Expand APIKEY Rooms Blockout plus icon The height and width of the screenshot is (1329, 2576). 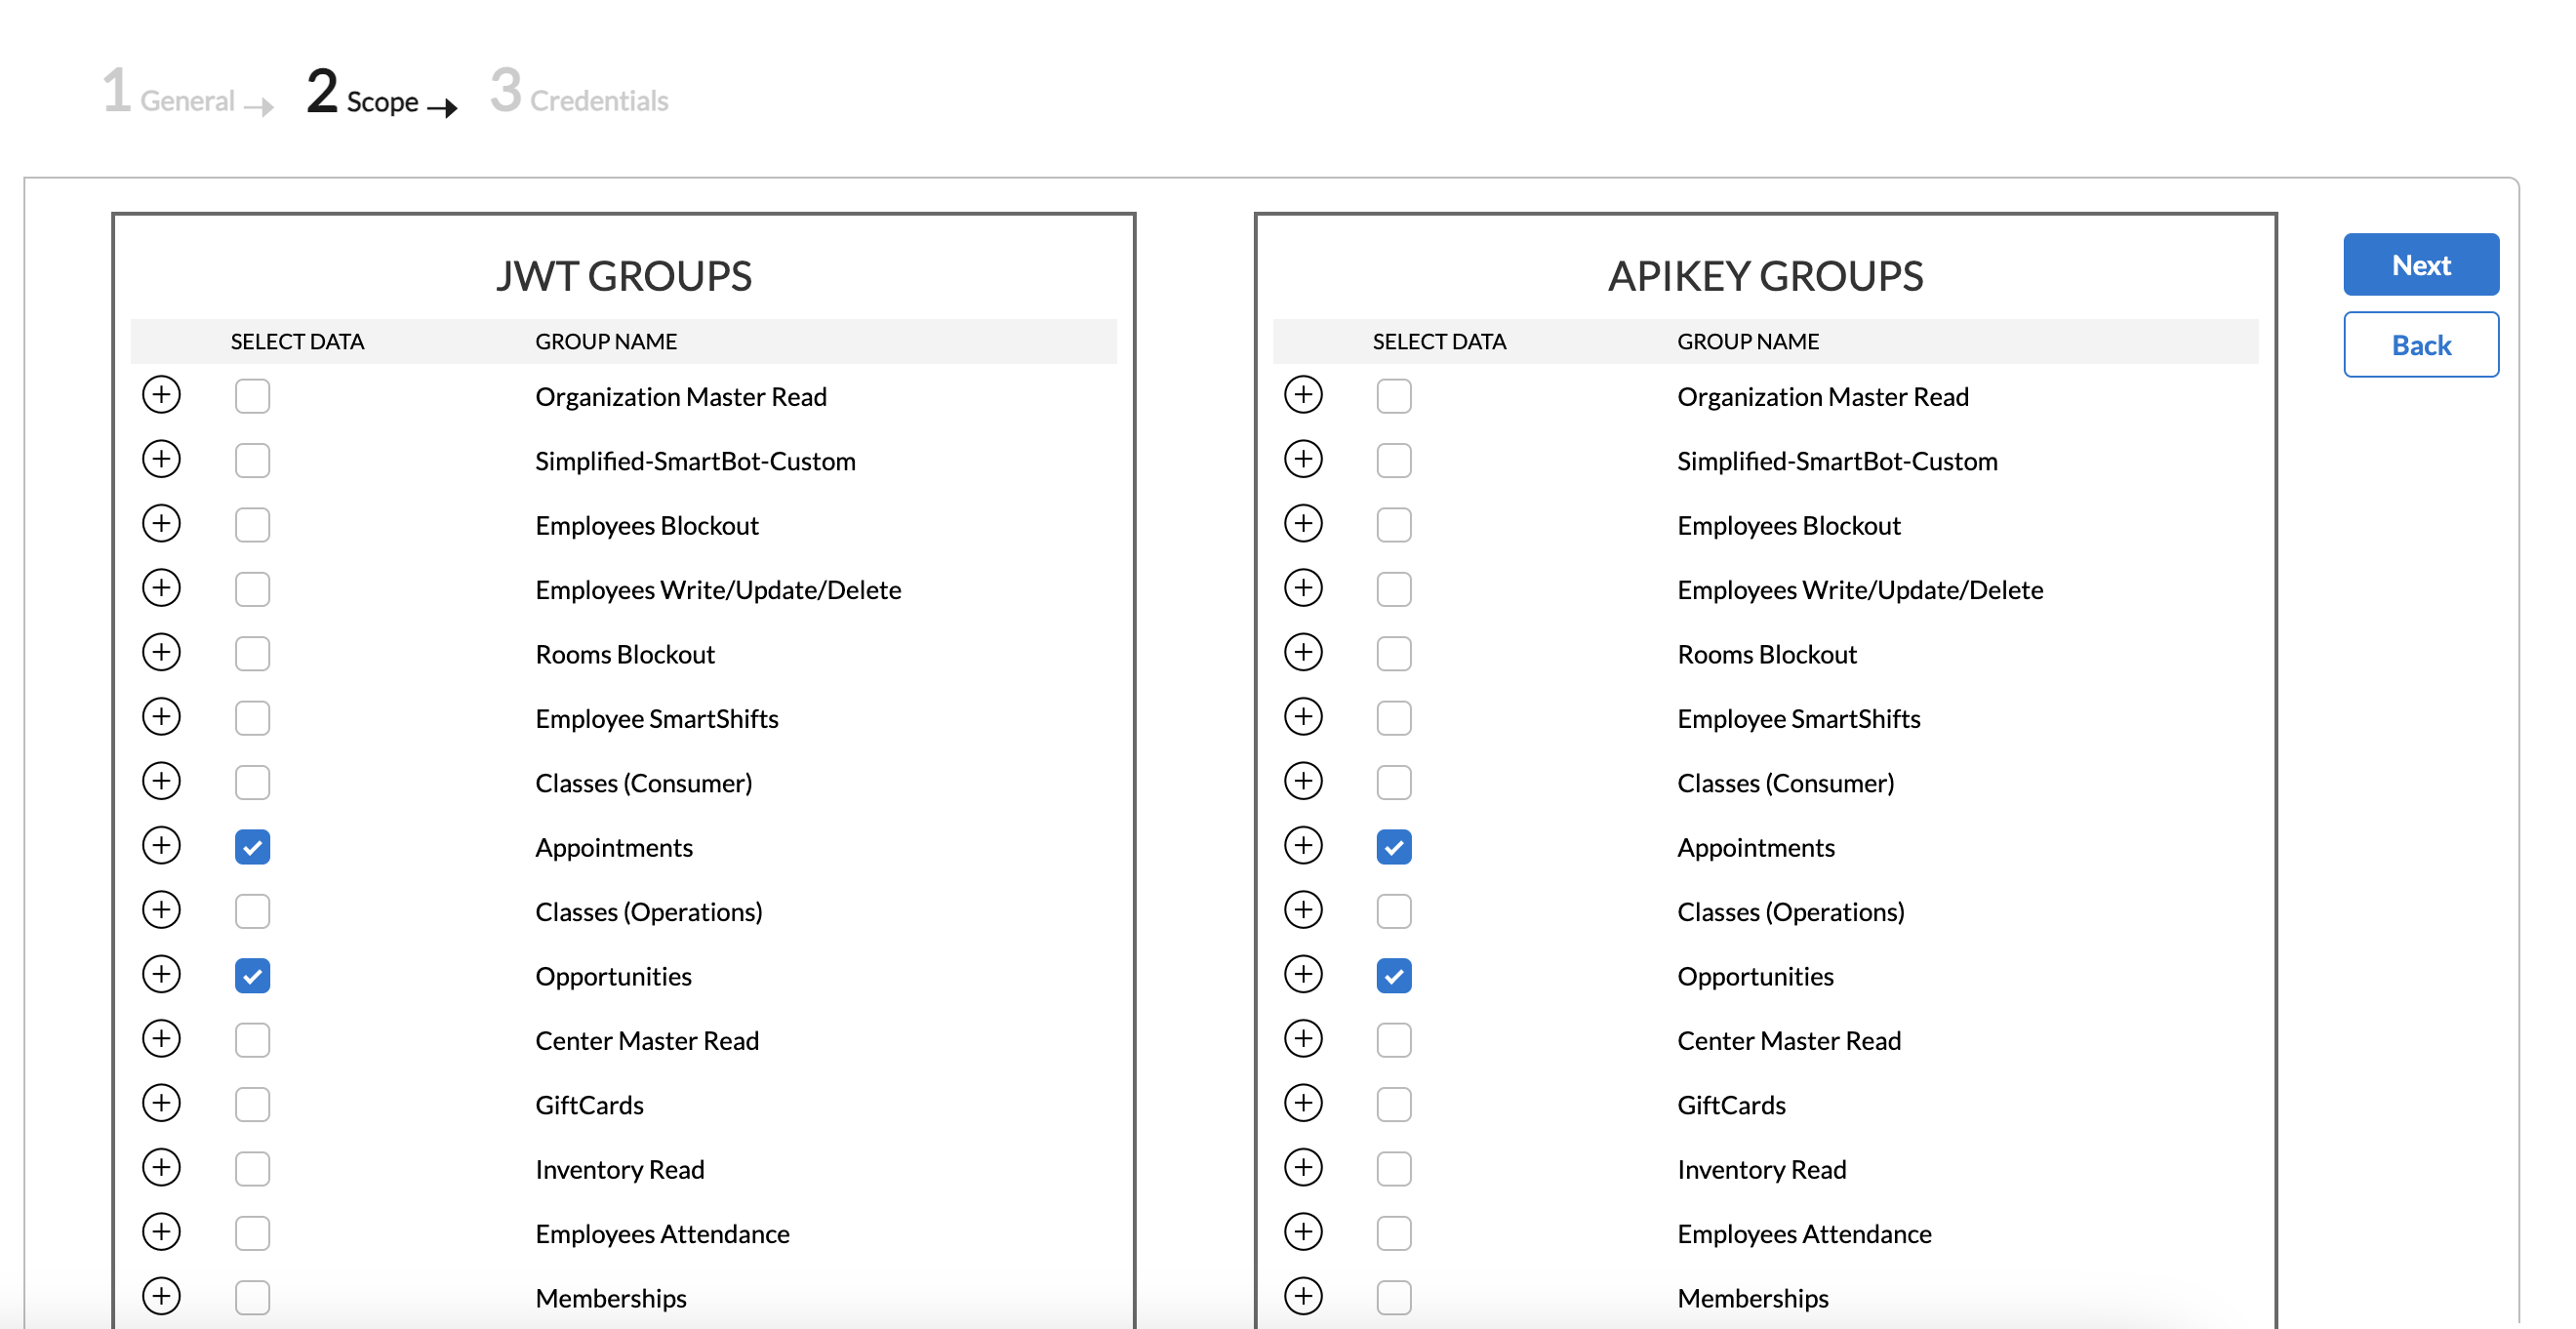click(1303, 652)
